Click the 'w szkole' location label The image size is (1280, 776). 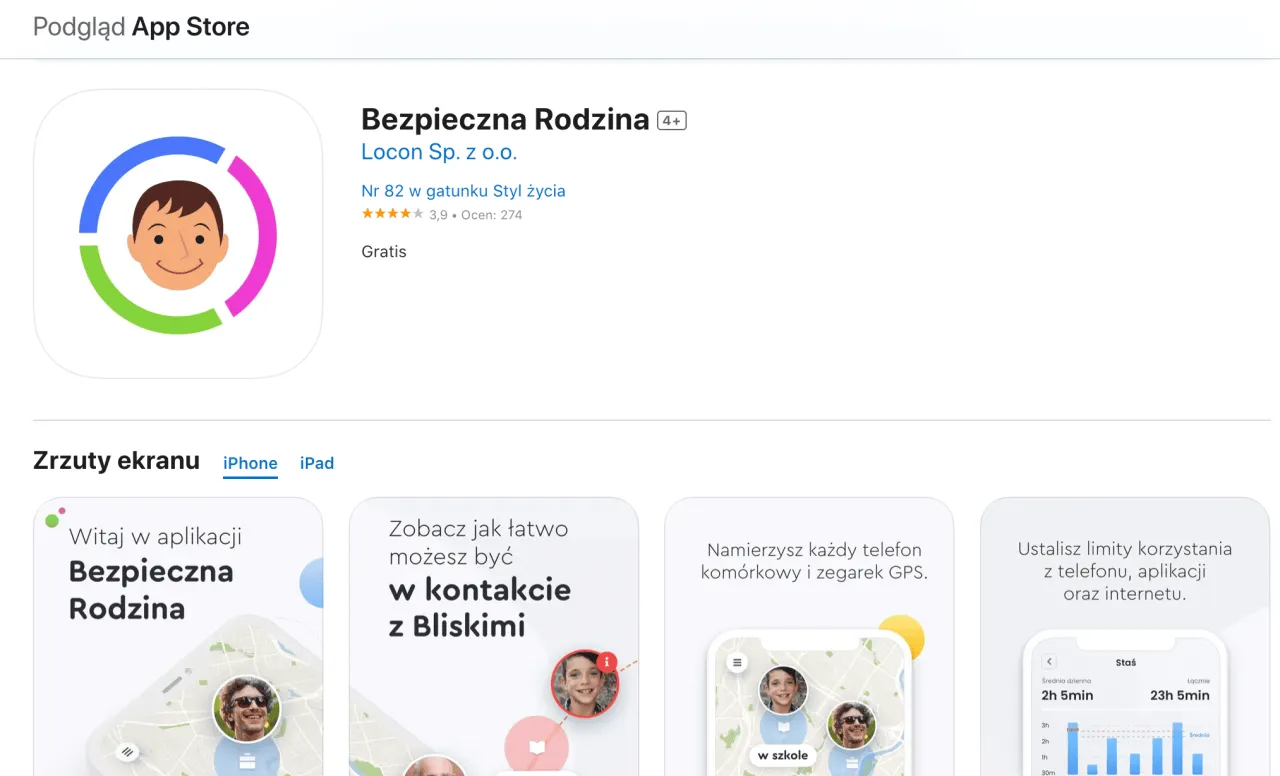click(782, 755)
